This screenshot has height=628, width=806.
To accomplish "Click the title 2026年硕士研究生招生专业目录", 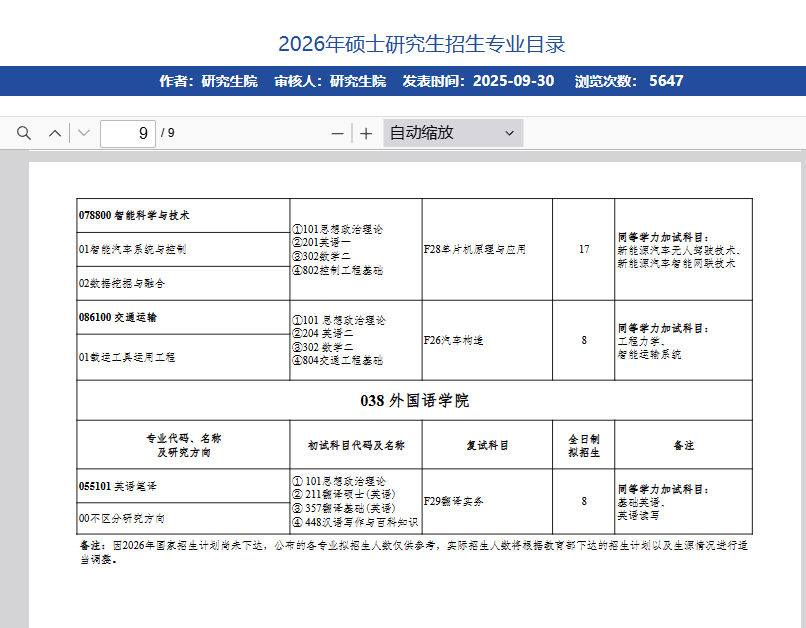I will click(x=421, y=44).
